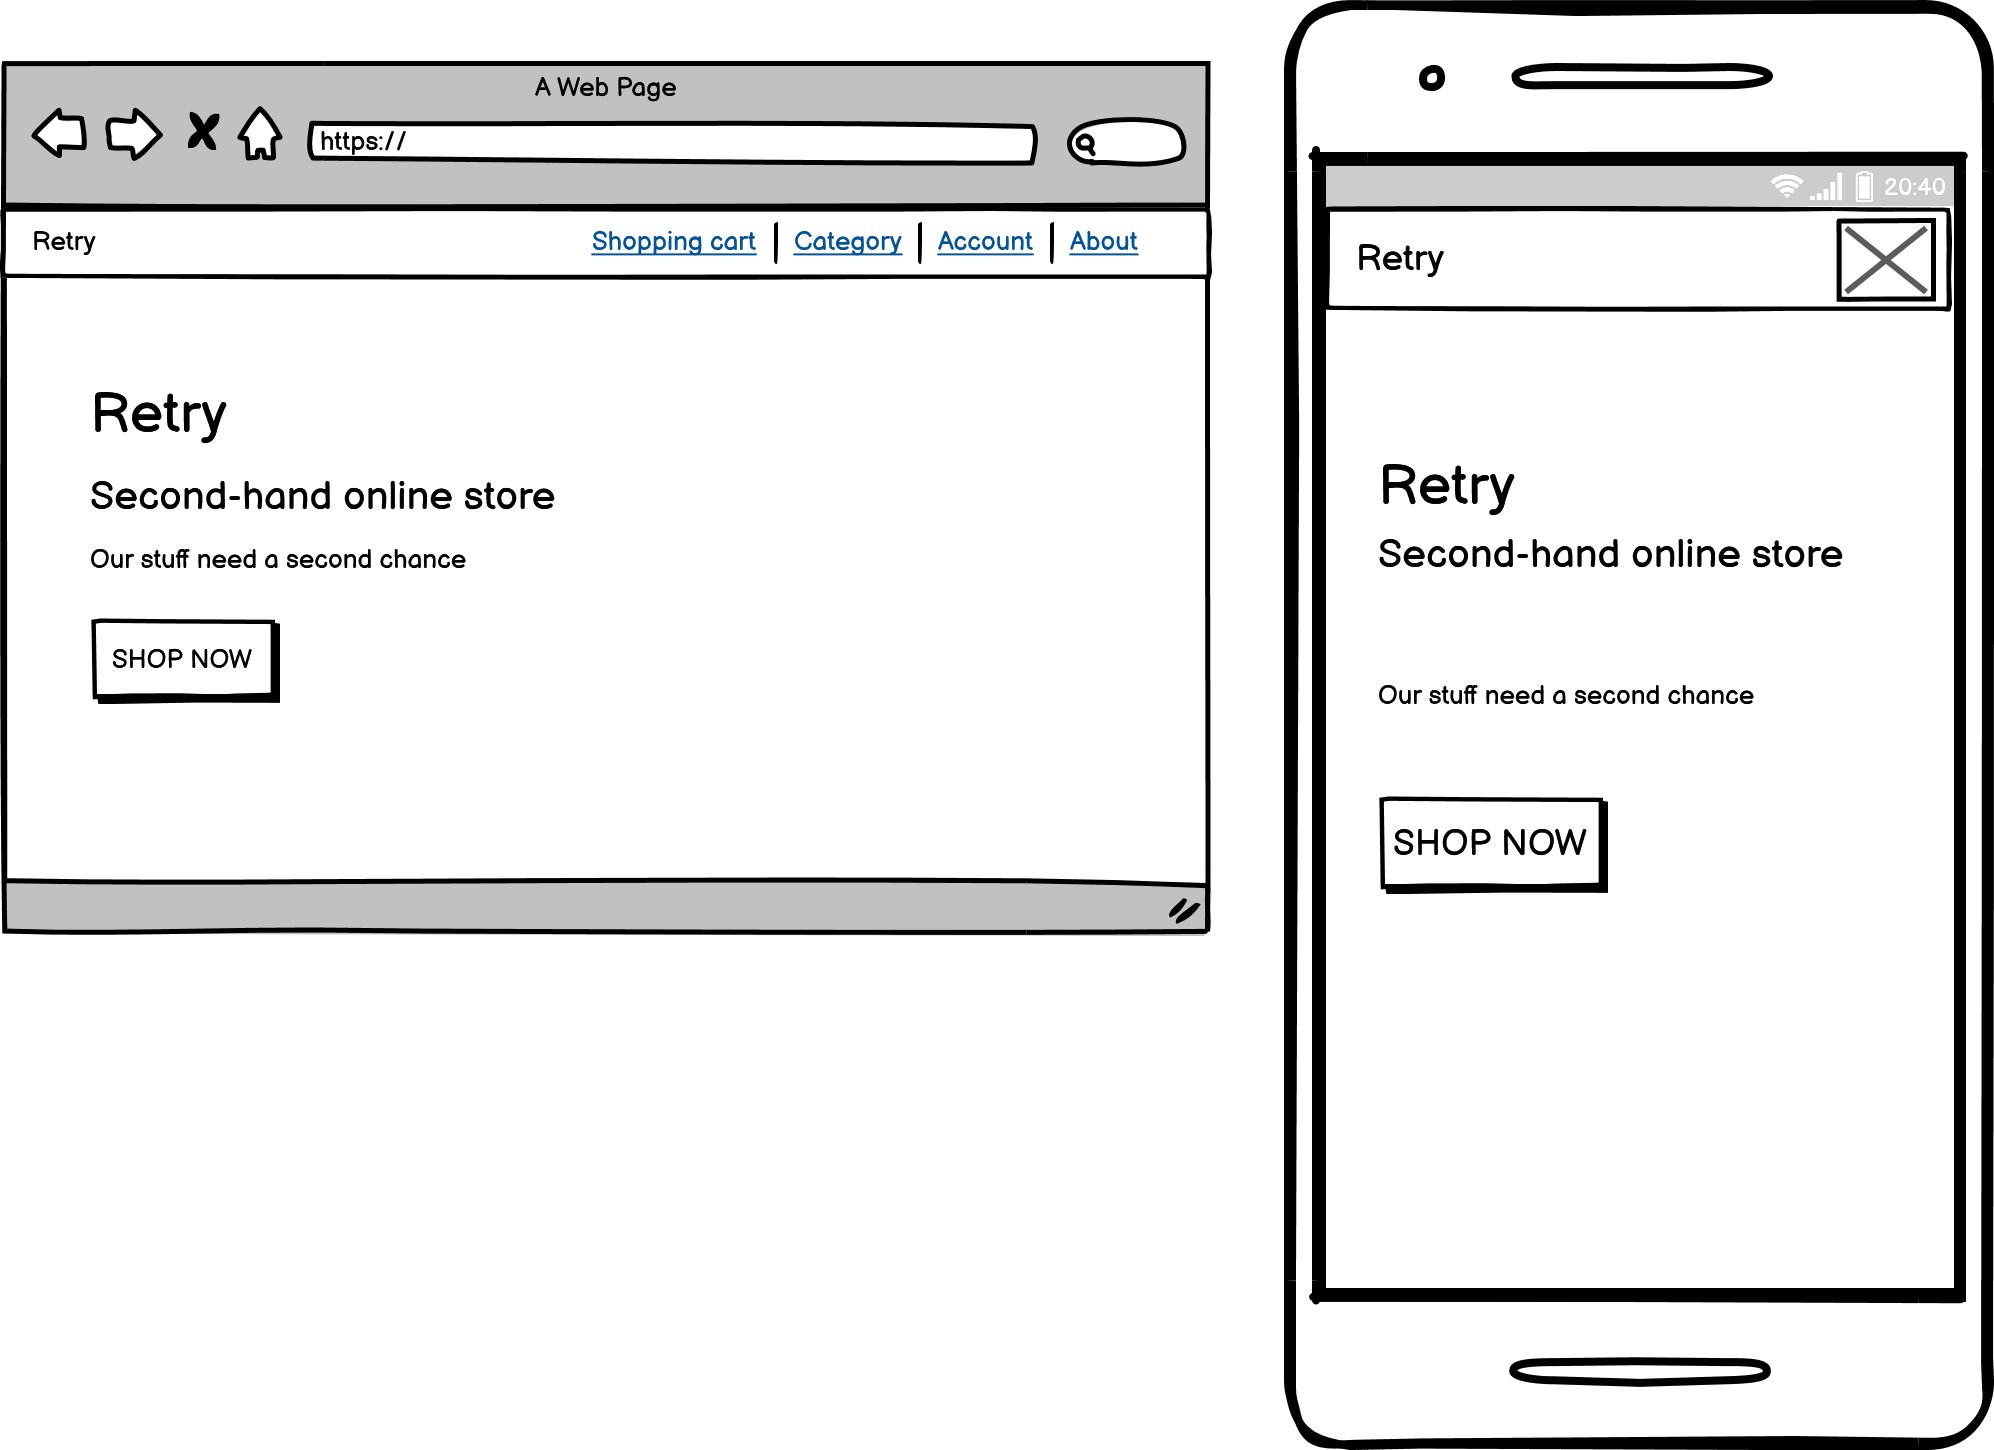Select the Category menu item
Image resolution: width=1994 pixels, height=1450 pixels.
[x=848, y=240]
